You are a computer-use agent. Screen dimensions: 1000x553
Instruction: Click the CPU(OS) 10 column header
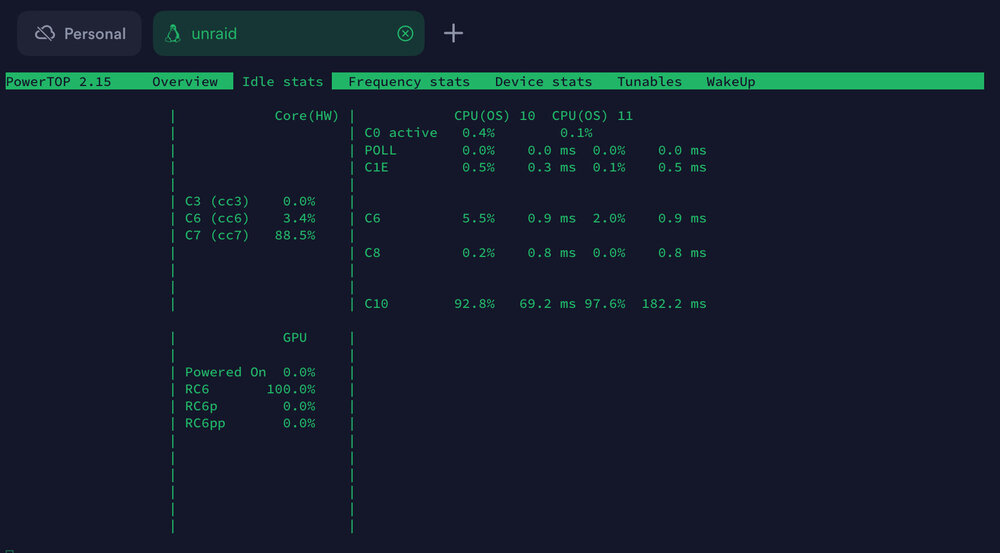pyautogui.click(x=494, y=116)
